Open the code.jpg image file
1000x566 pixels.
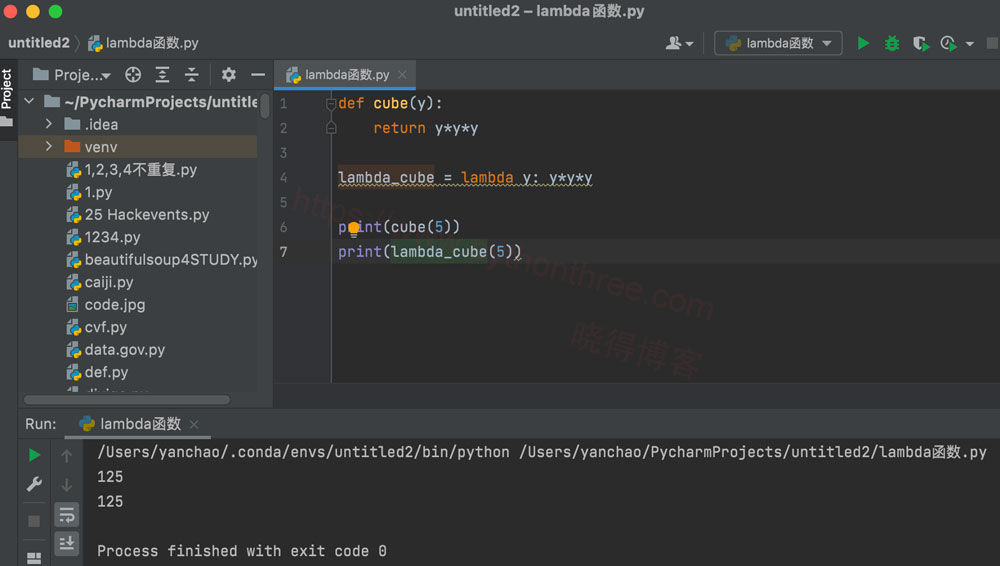click(x=106, y=304)
